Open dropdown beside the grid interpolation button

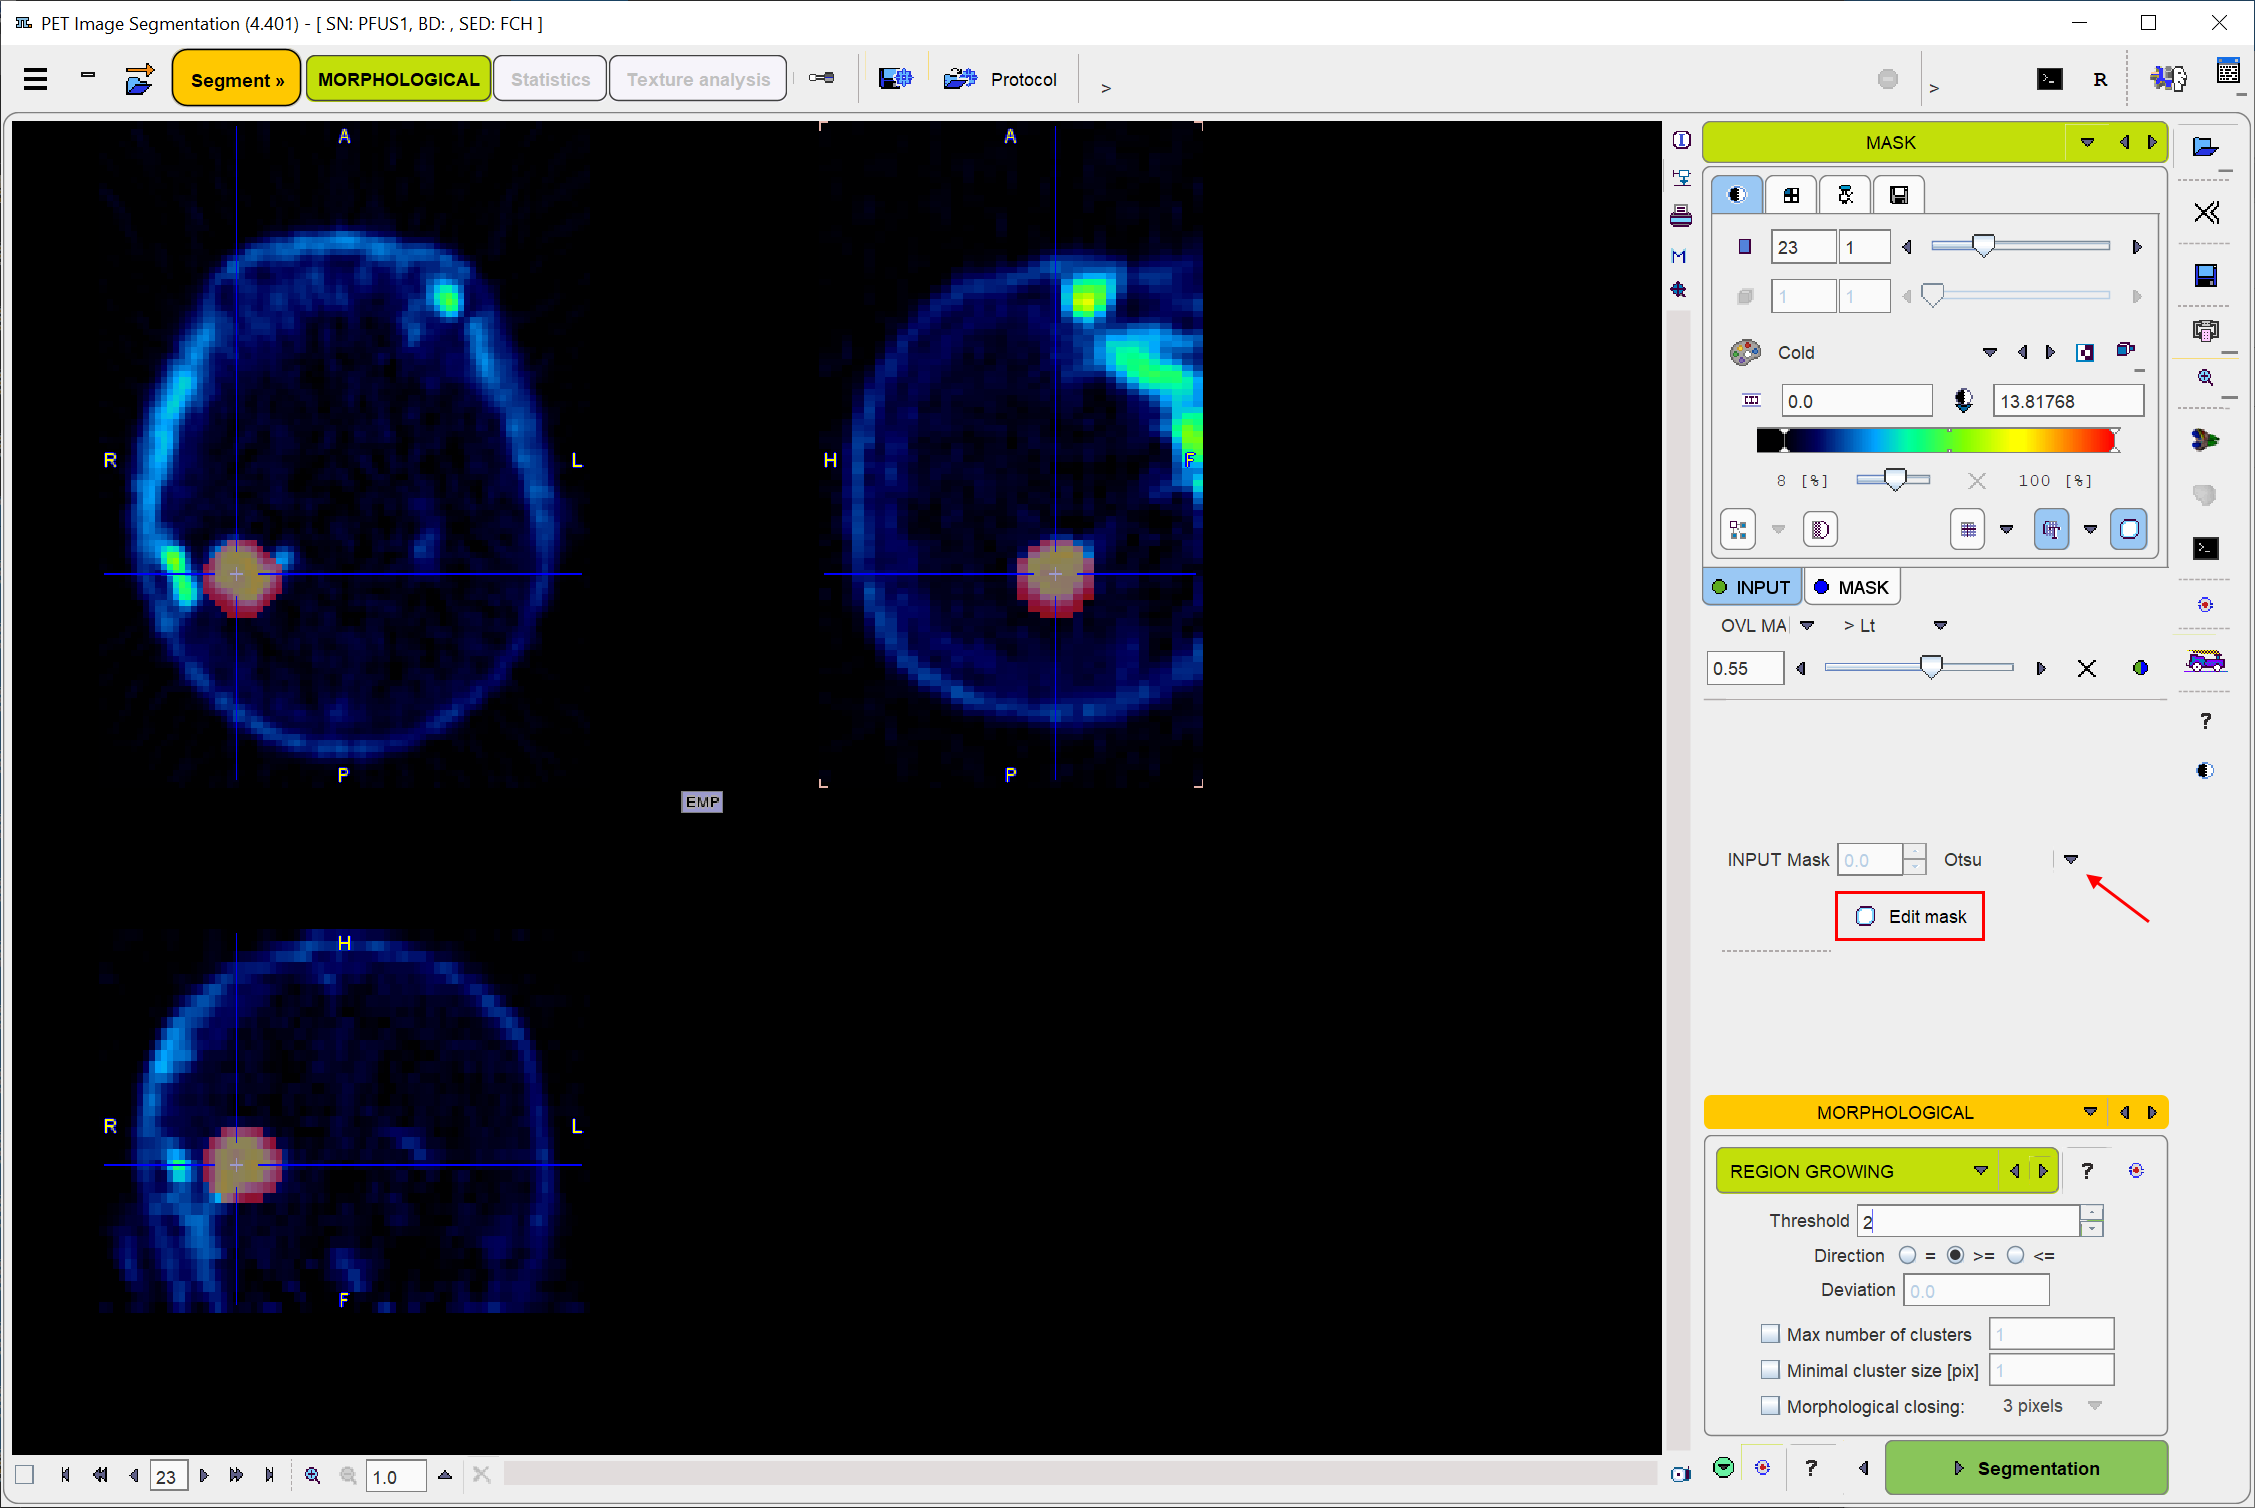pyautogui.click(x=2006, y=530)
